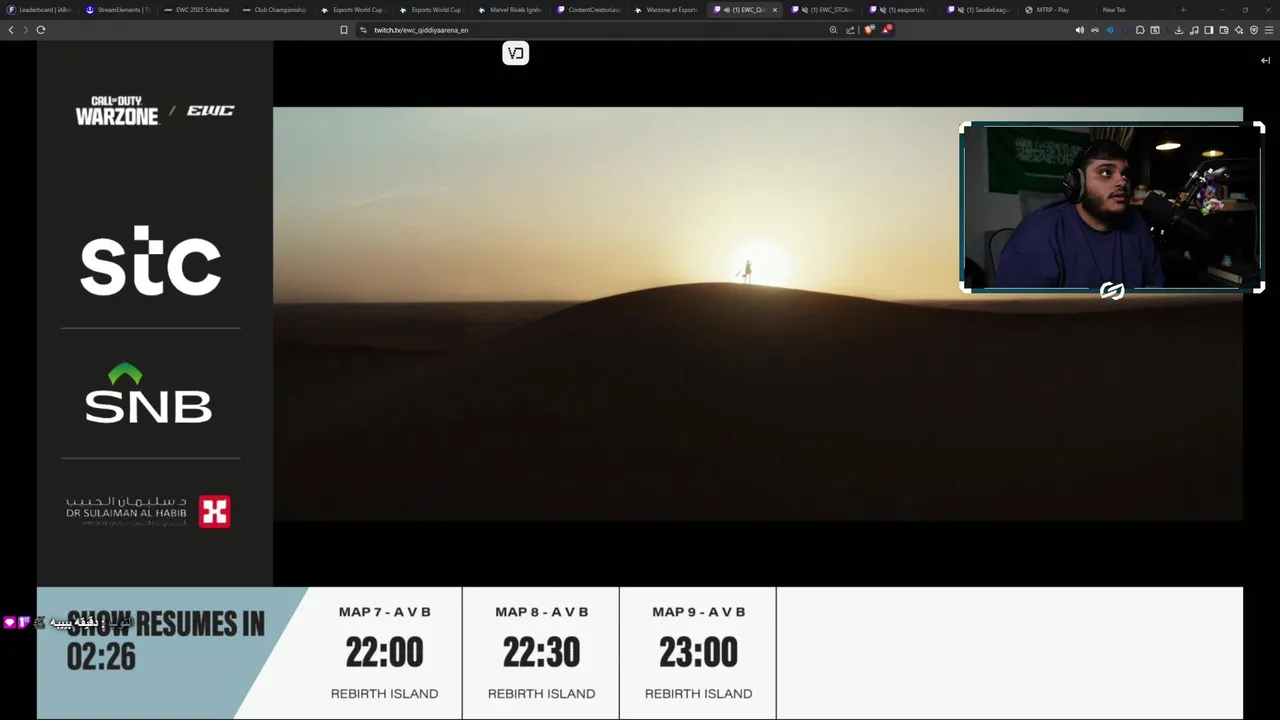
Task: Click the Map 7 22:00 schedule time
Action: point(384,653)
